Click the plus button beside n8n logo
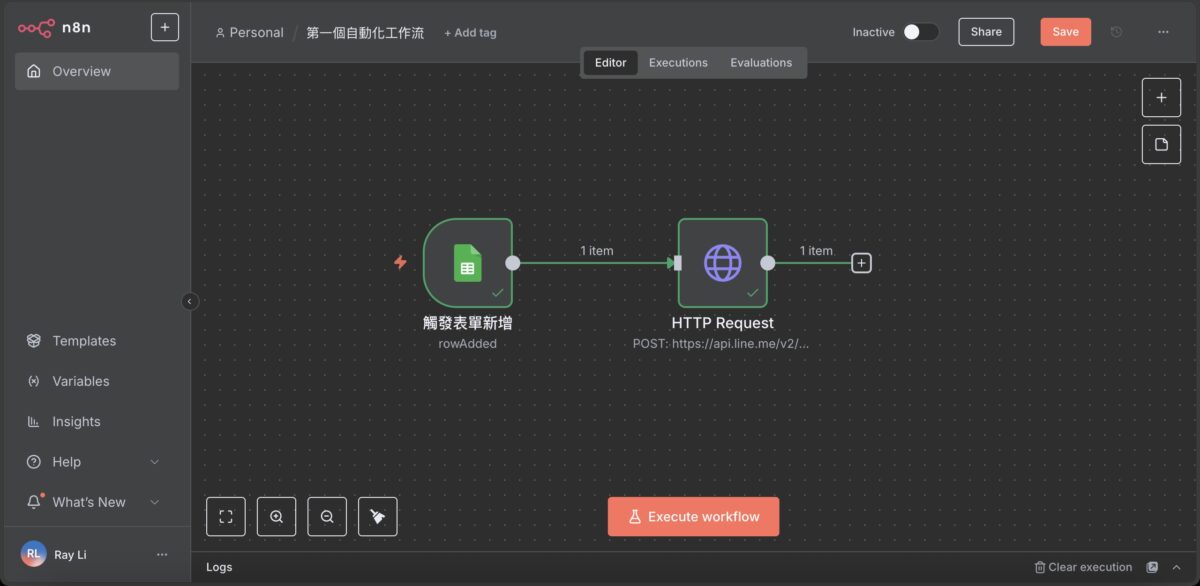 click(165, 27)
